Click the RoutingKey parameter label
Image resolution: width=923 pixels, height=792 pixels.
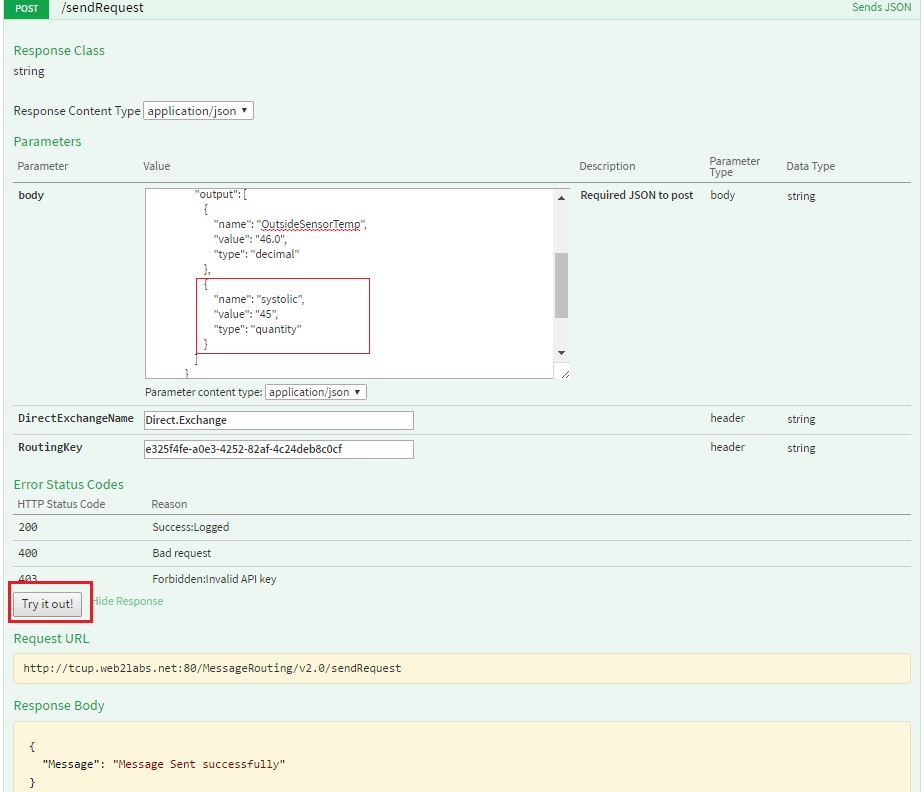[x=50, y=447]
